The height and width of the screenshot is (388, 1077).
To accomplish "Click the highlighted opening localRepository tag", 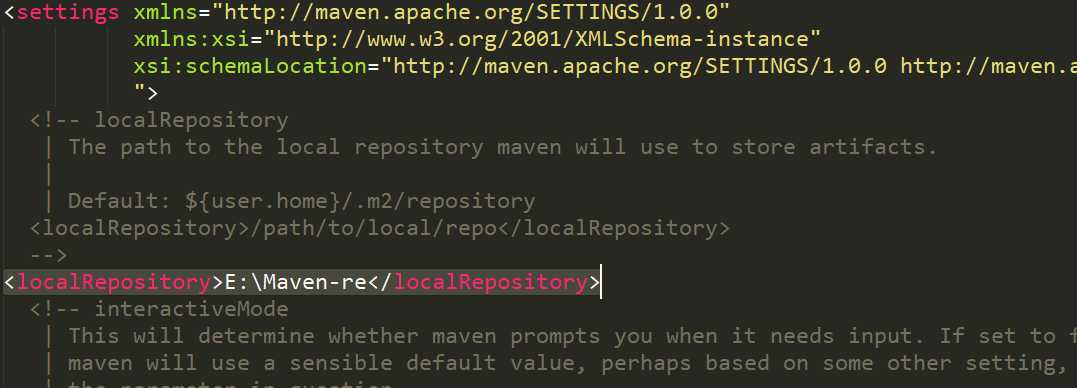I will tap(113, 282).
